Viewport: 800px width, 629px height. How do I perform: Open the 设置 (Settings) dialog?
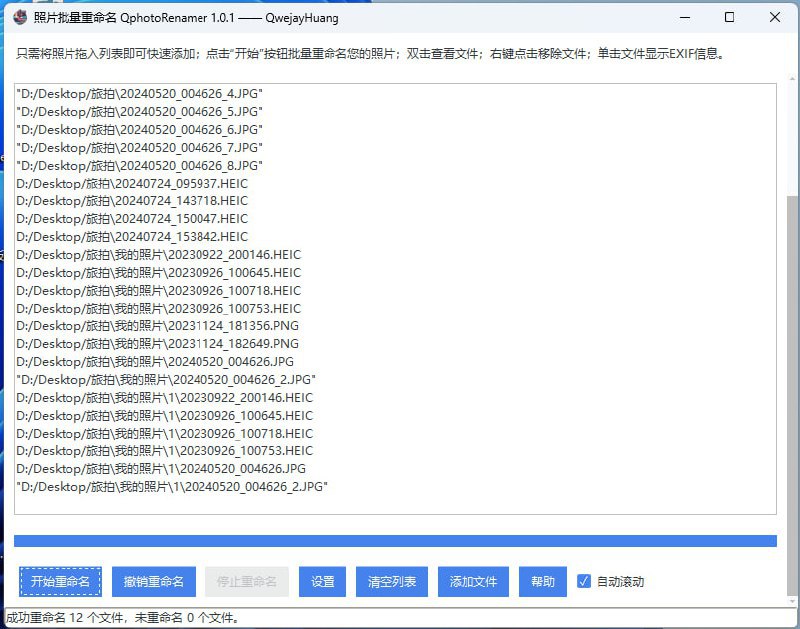coord(322,581)
